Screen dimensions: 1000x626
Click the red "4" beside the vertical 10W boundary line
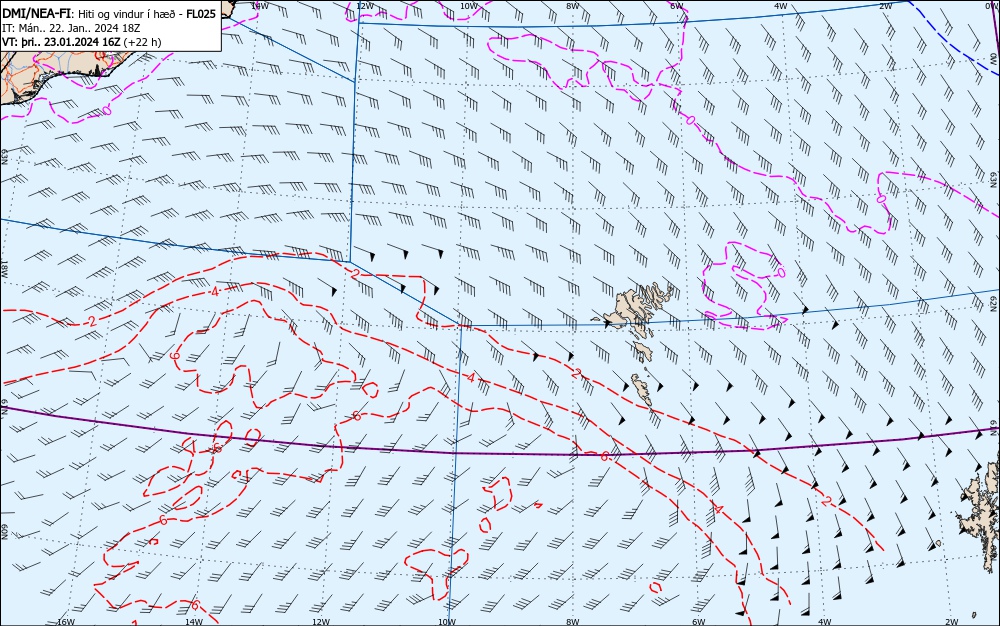(x=471, y=379)
